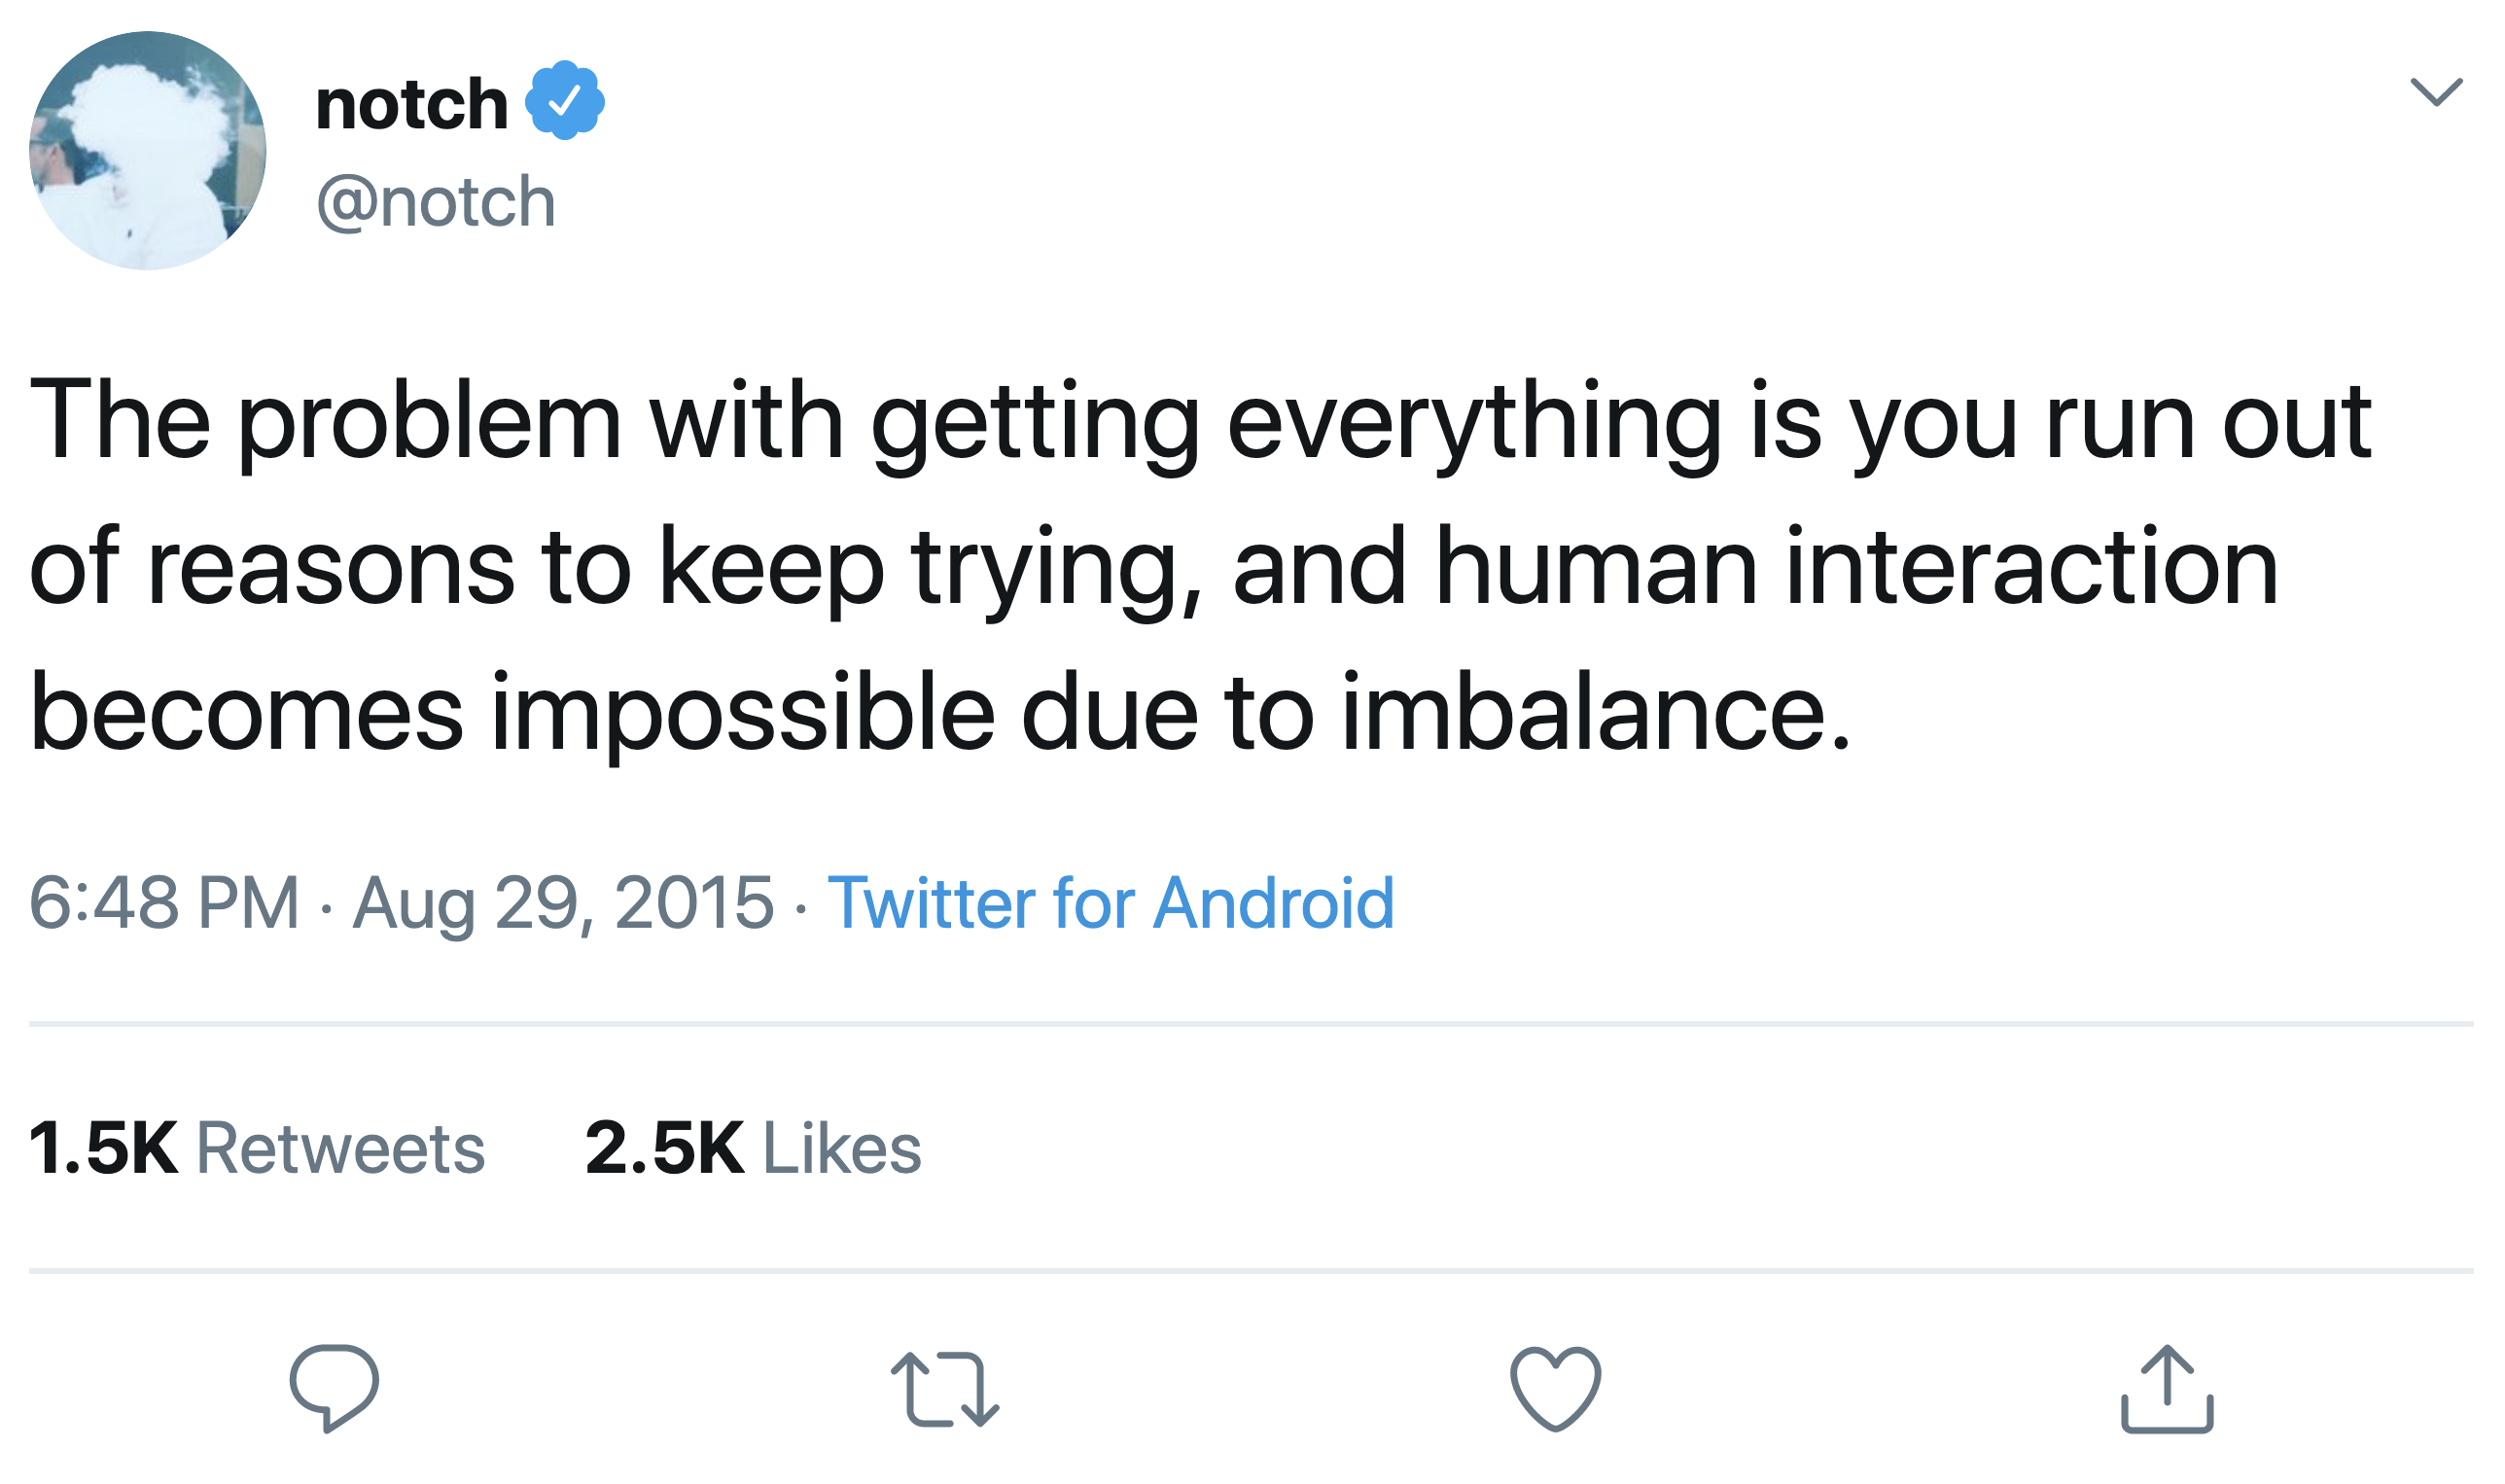Expand the tweet options chevron
Screen dimensions: 2505x1484
click(2436, 92)
